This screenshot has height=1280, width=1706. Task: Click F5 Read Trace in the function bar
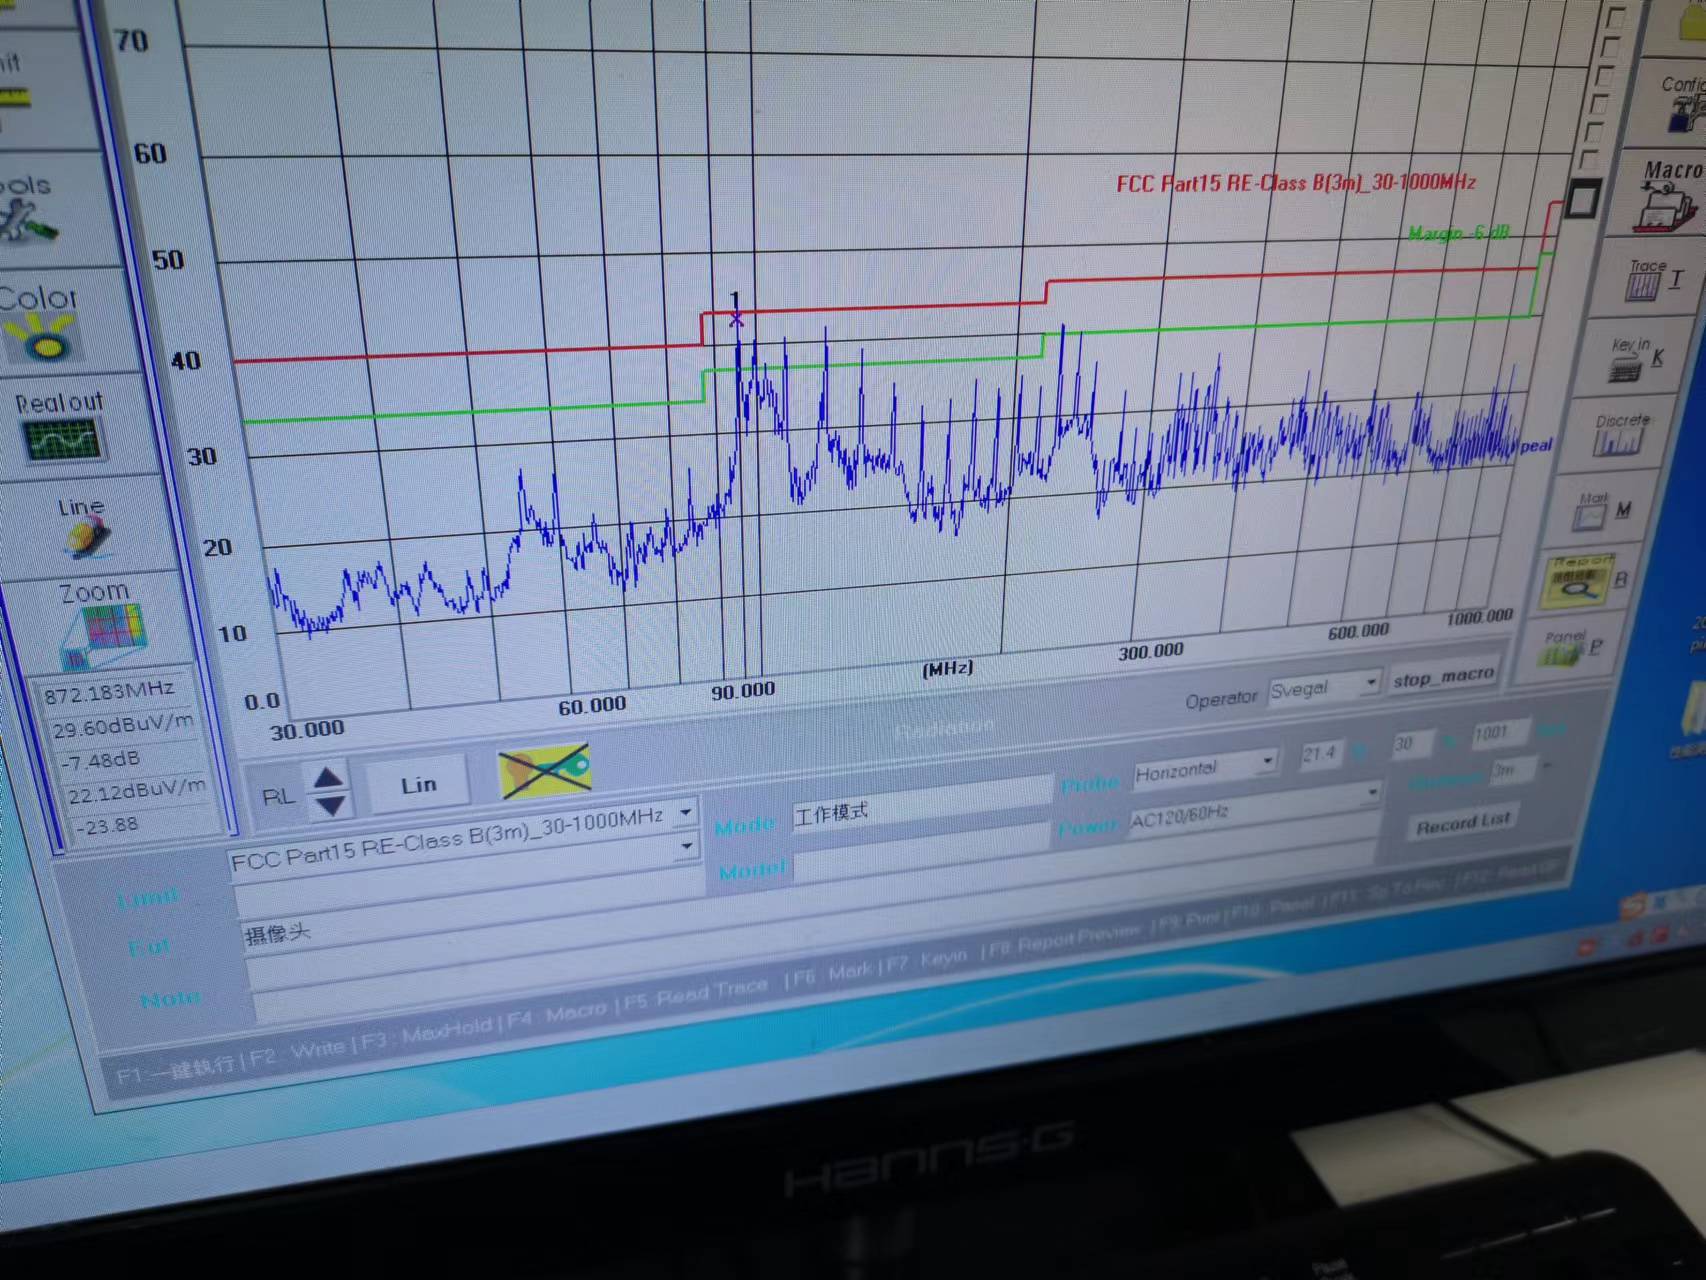click(x=697, y=993)
